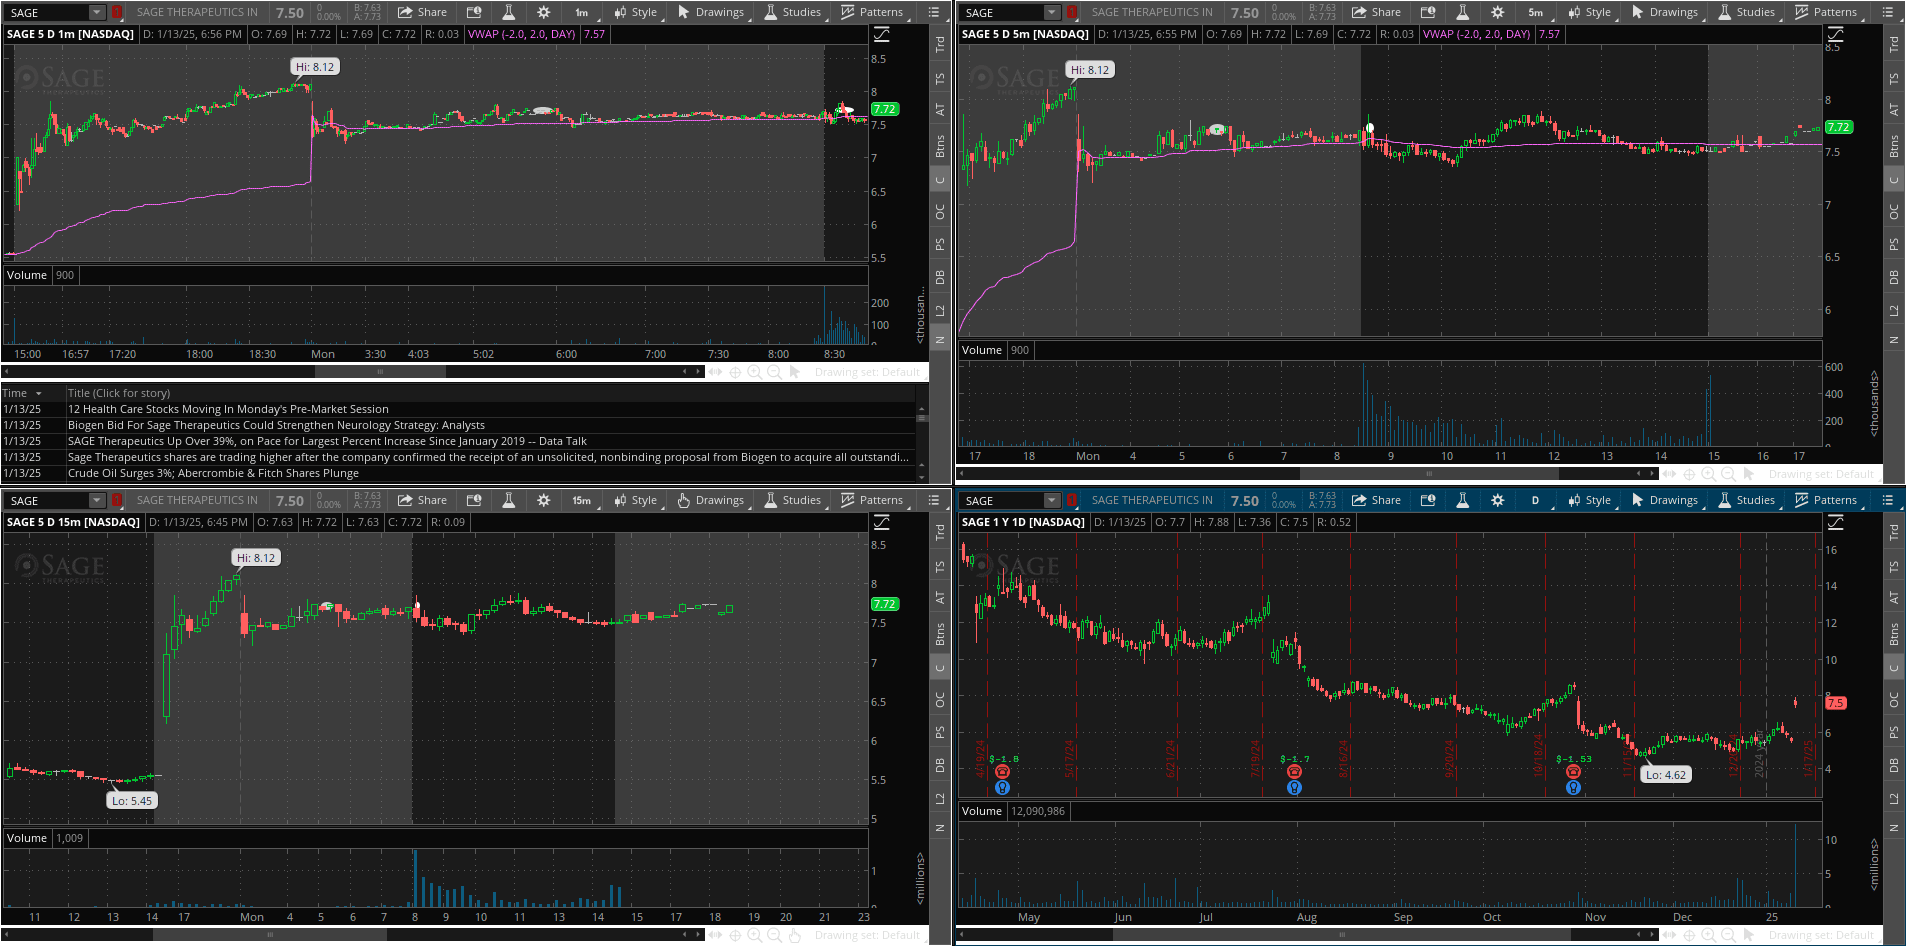The width and height of the screenshot is (1906, 946).
Task: Focus the SAGE symbol field on 15m chart
Action: 48,500
